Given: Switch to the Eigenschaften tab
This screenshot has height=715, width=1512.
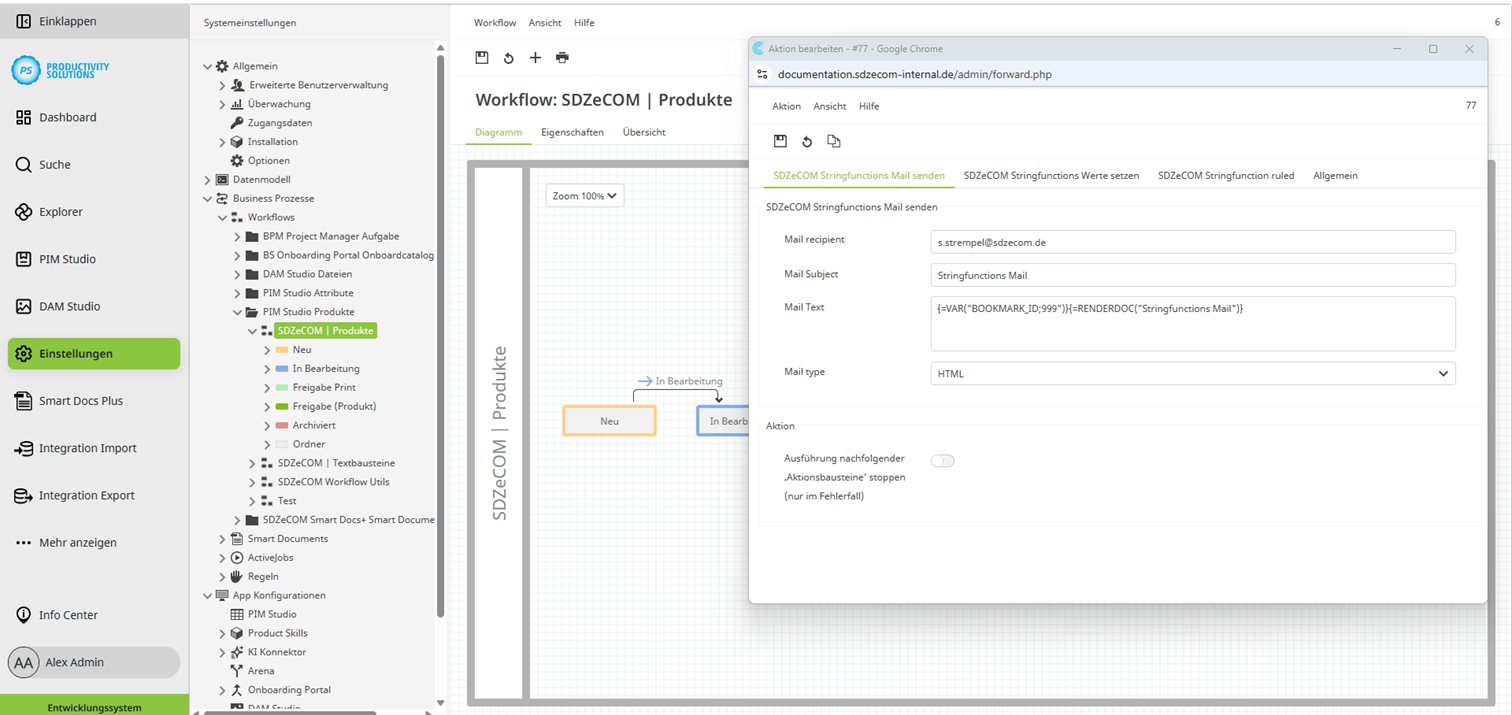Looking at the screenshot, I should [572, 131].
